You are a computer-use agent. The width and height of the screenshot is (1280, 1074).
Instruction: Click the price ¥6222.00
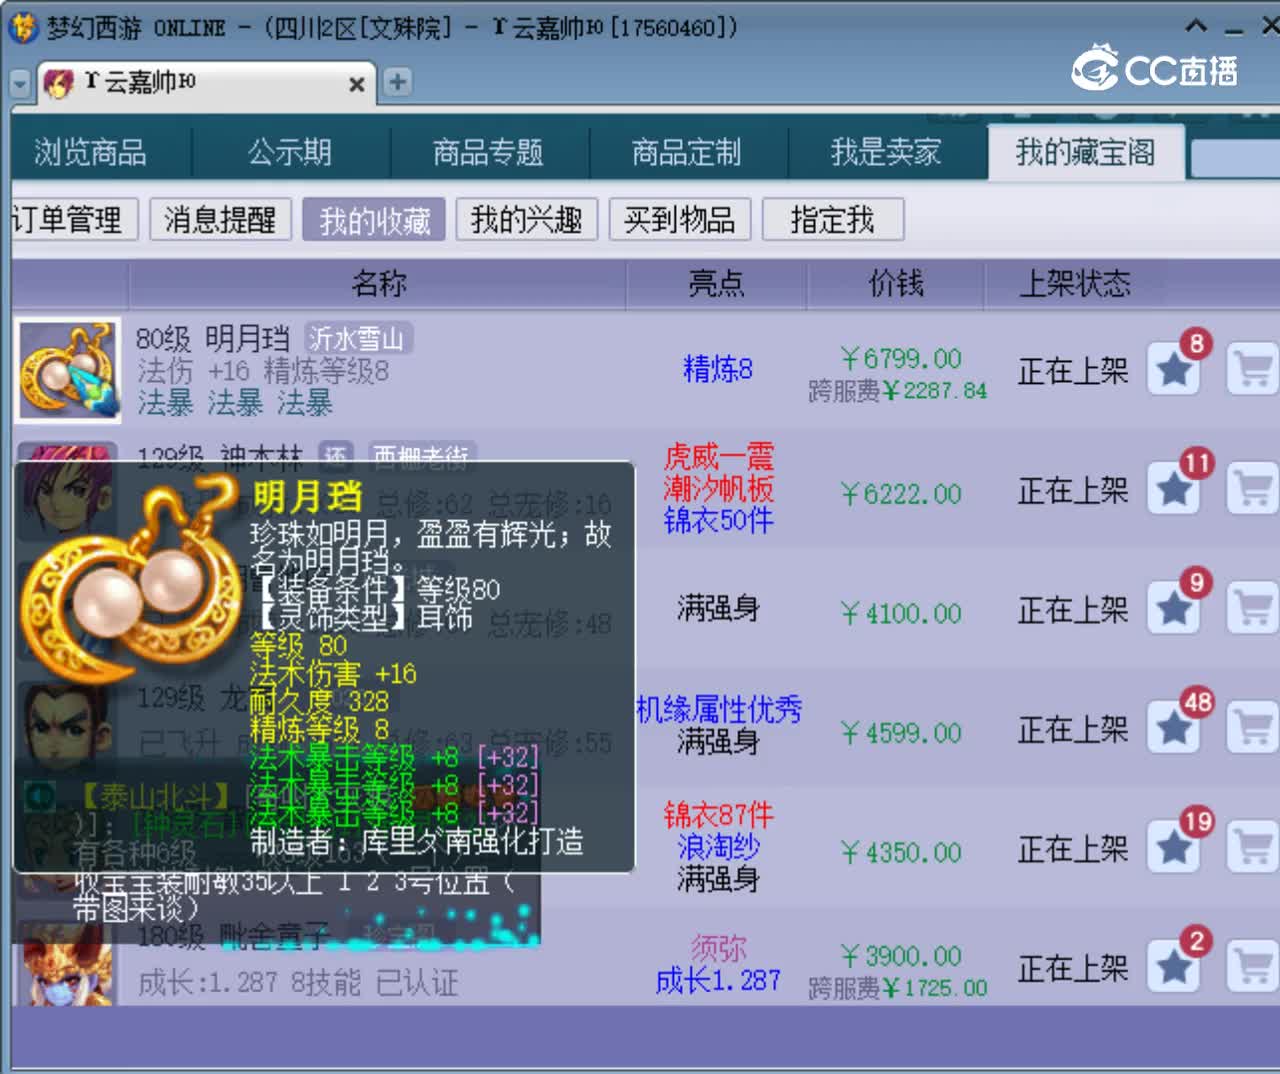tap(901, 493)
